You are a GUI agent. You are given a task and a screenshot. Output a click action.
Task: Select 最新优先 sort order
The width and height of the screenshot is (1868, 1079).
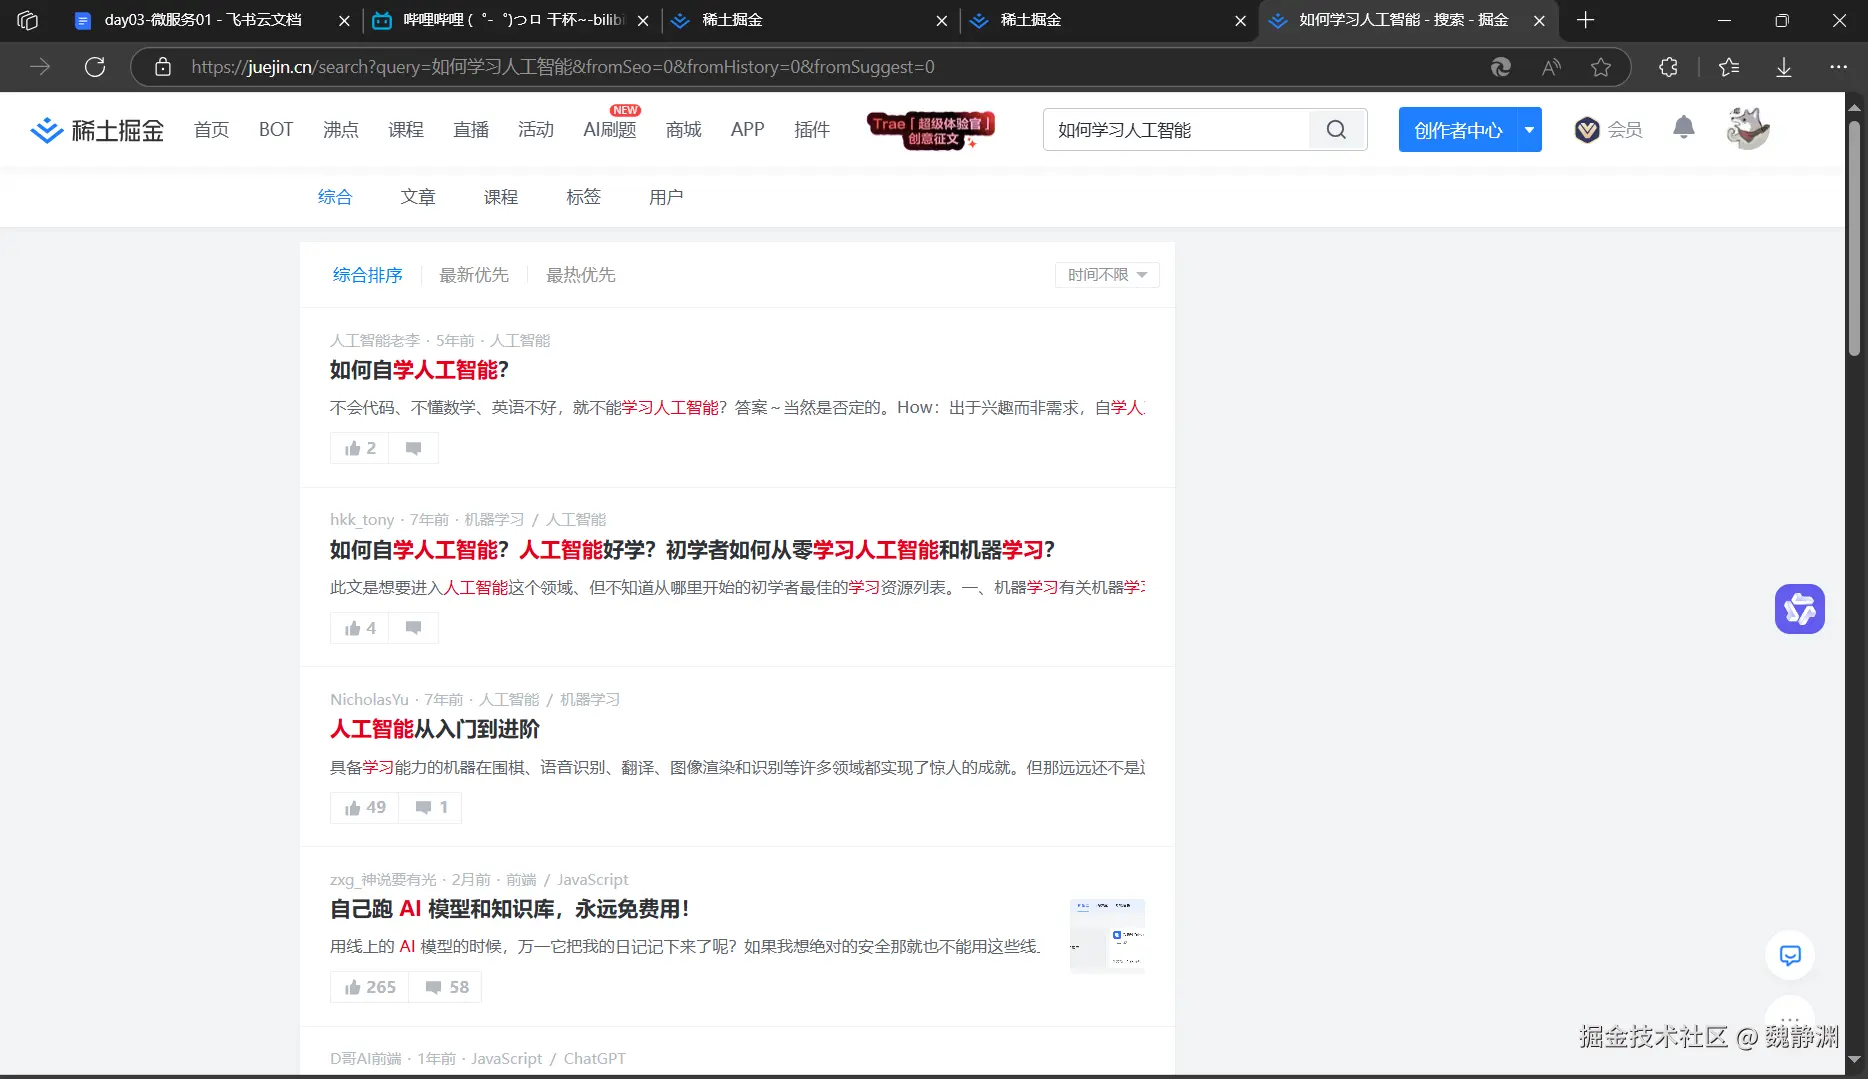(x=474, y=275)
